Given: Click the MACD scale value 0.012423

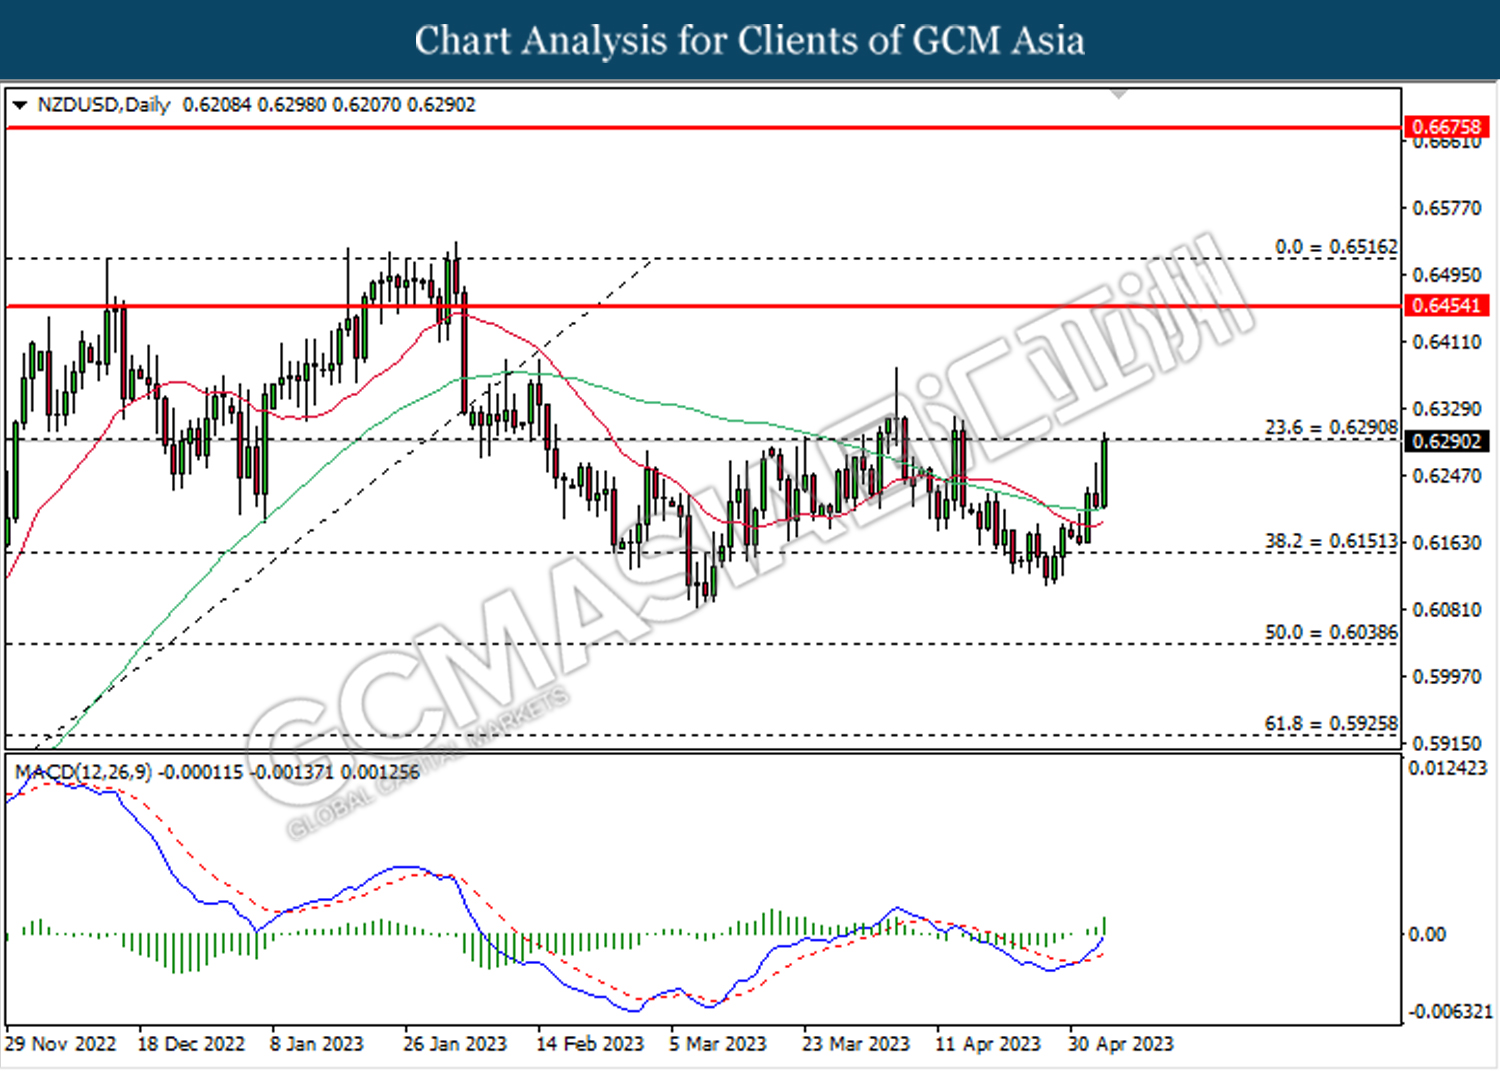Looking at the screenshot, I should pos(1447,768).
